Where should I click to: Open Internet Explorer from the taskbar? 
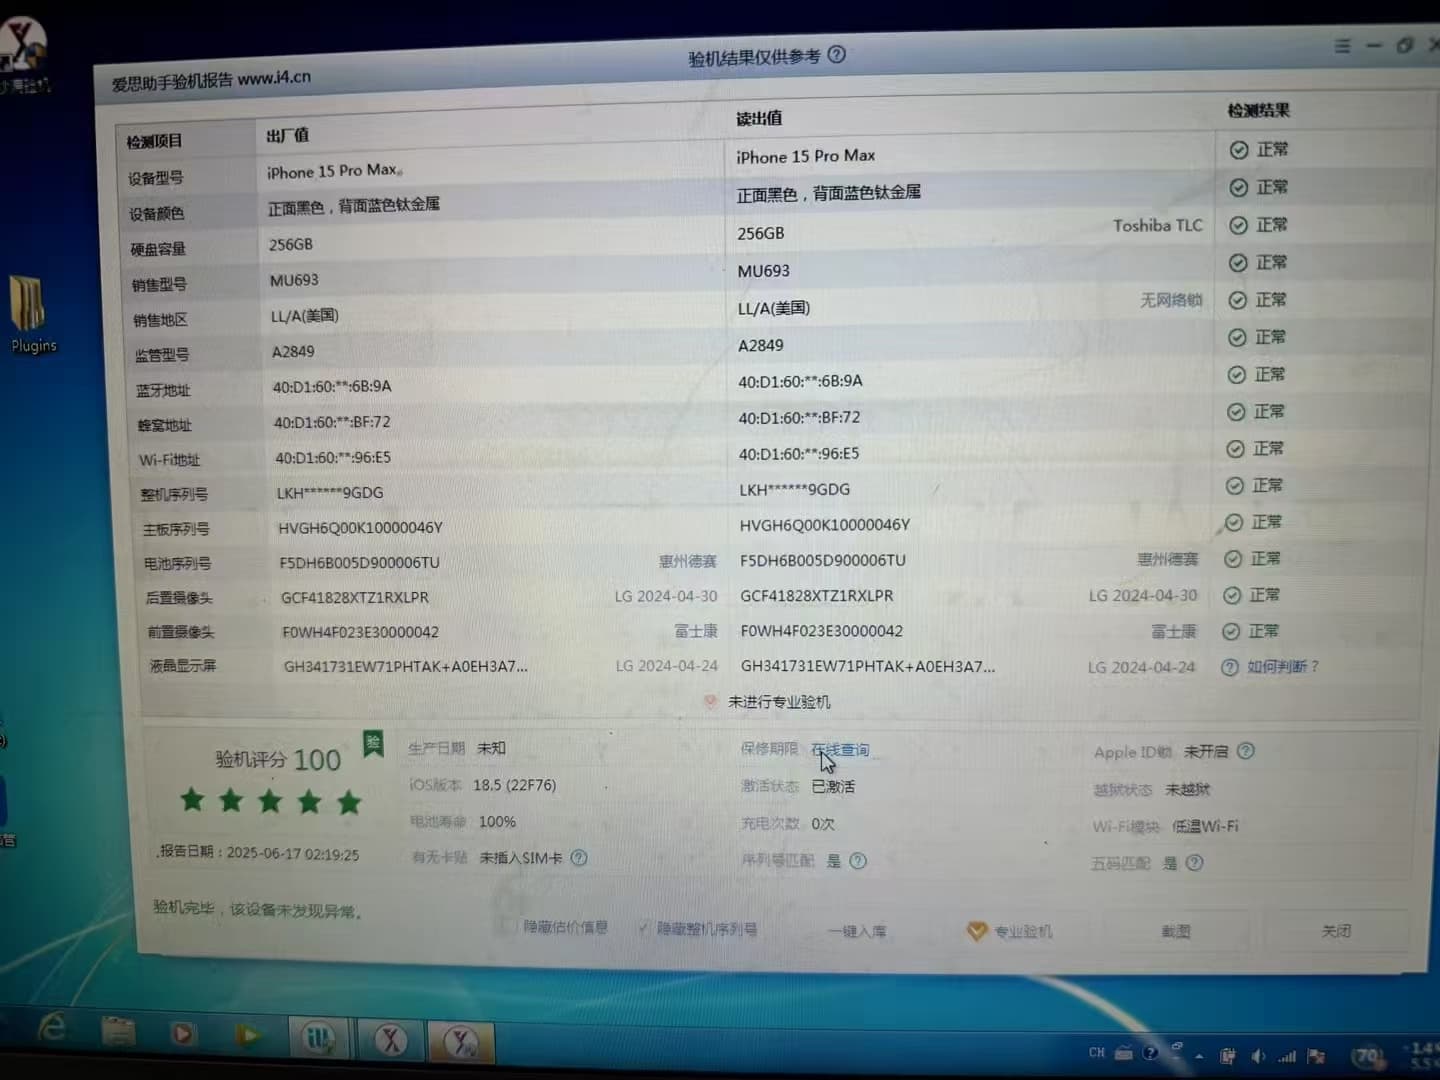[x=52, y=1028]
